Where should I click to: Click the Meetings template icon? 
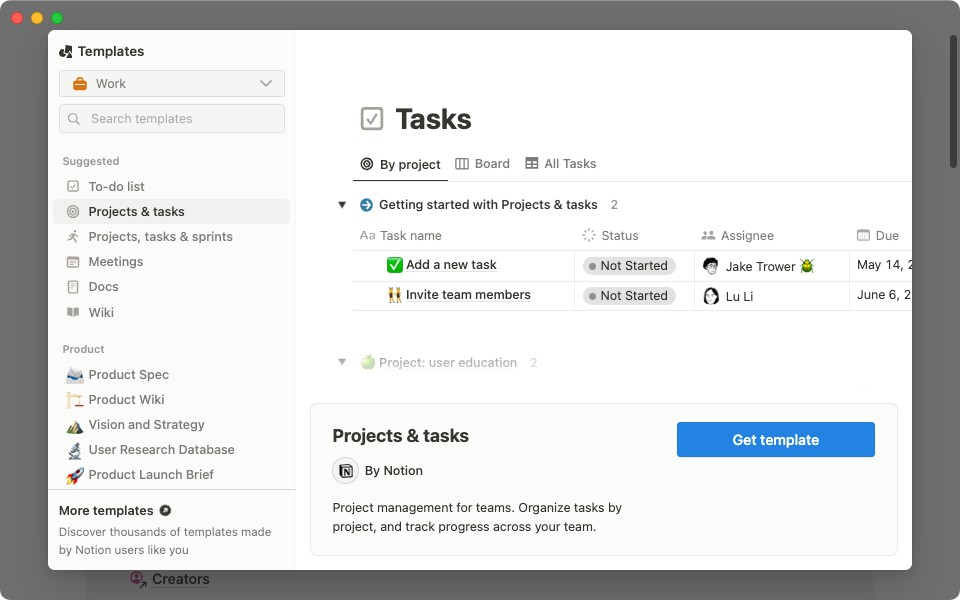tap(73, 261)
